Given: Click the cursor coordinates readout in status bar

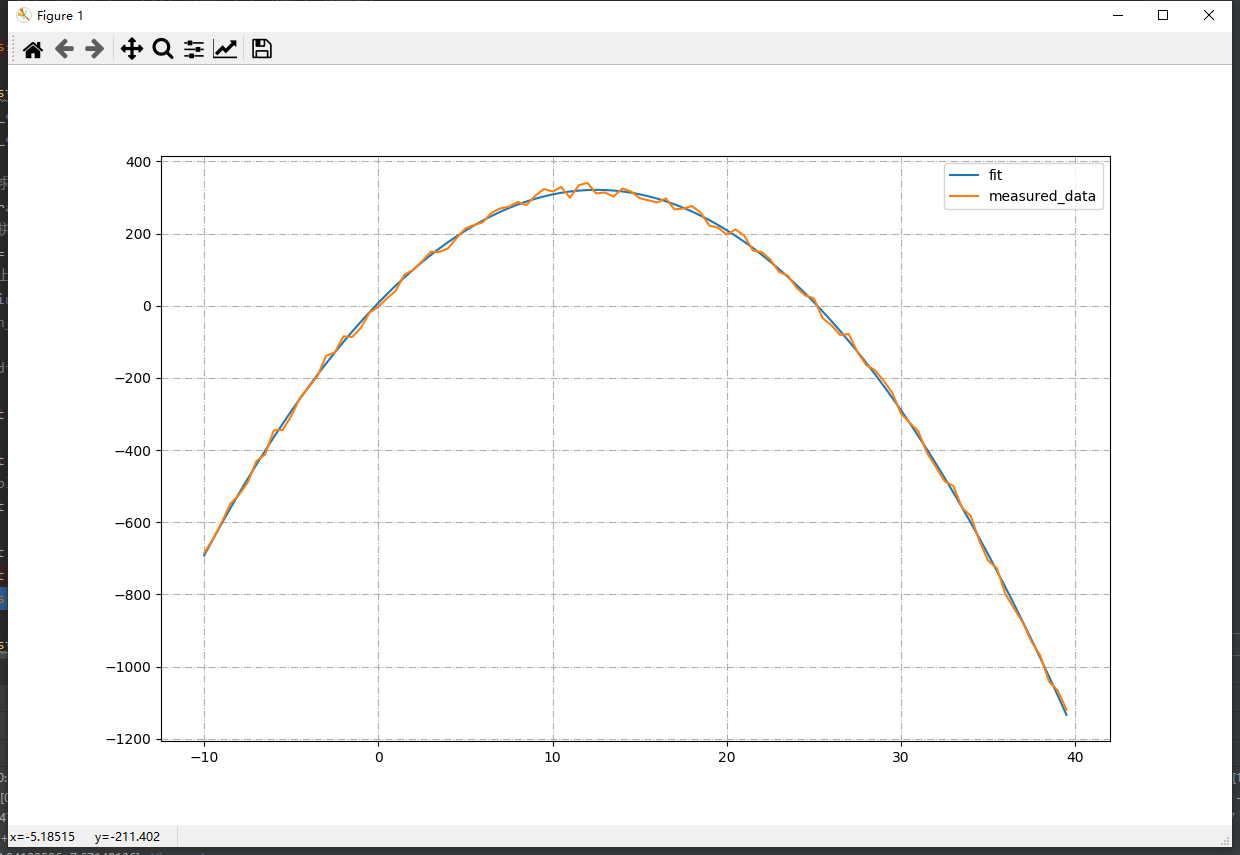Looking at the screenshot, I should [x=85, y=836].
